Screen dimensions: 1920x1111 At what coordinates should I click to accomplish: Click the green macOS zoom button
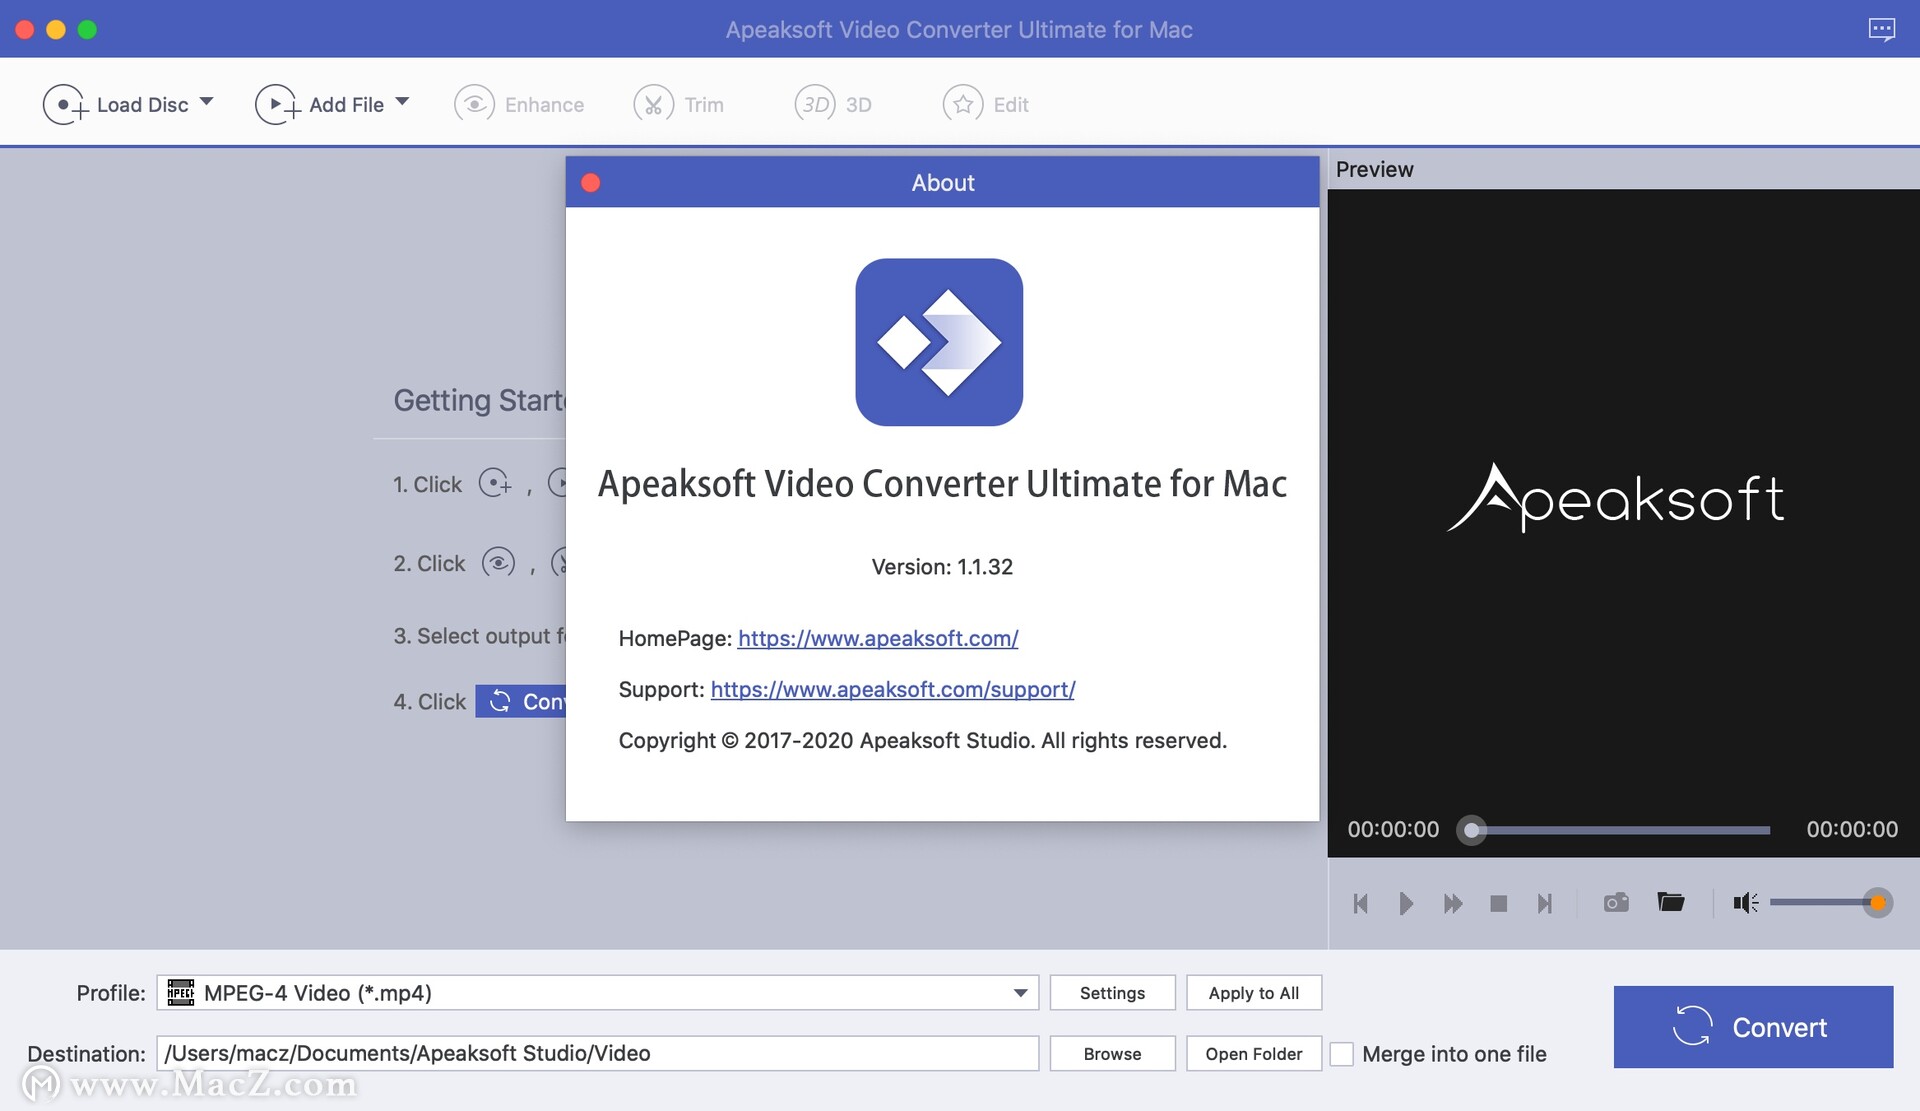(x=87, y=29)
